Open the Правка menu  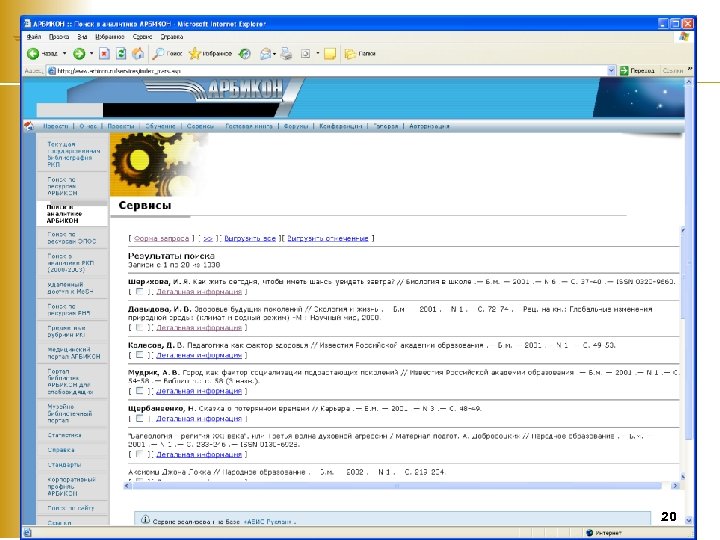click(59, 37)
